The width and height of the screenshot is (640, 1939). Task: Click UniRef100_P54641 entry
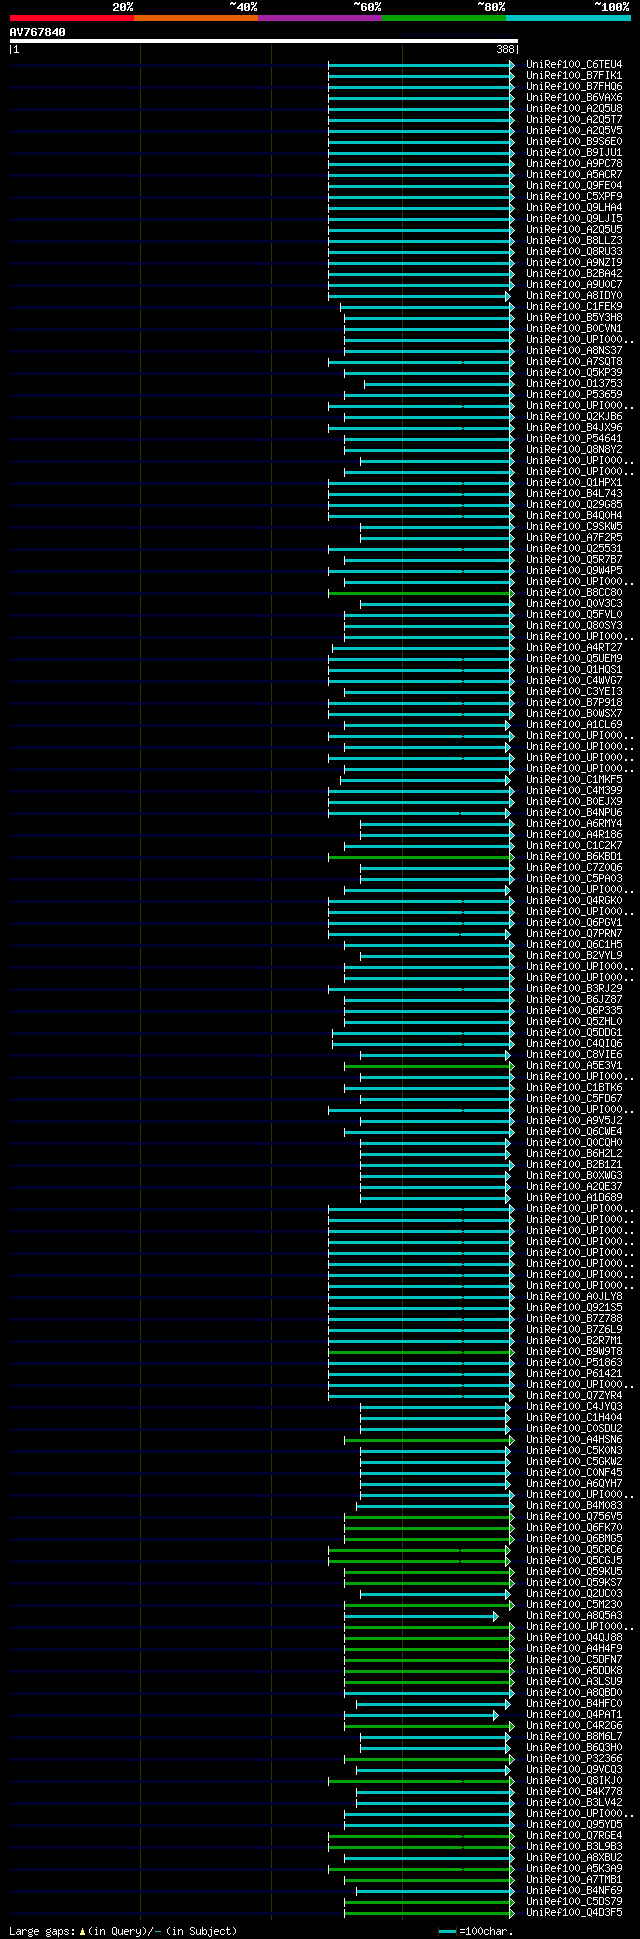pyautogui.click(x=574, y=439)
